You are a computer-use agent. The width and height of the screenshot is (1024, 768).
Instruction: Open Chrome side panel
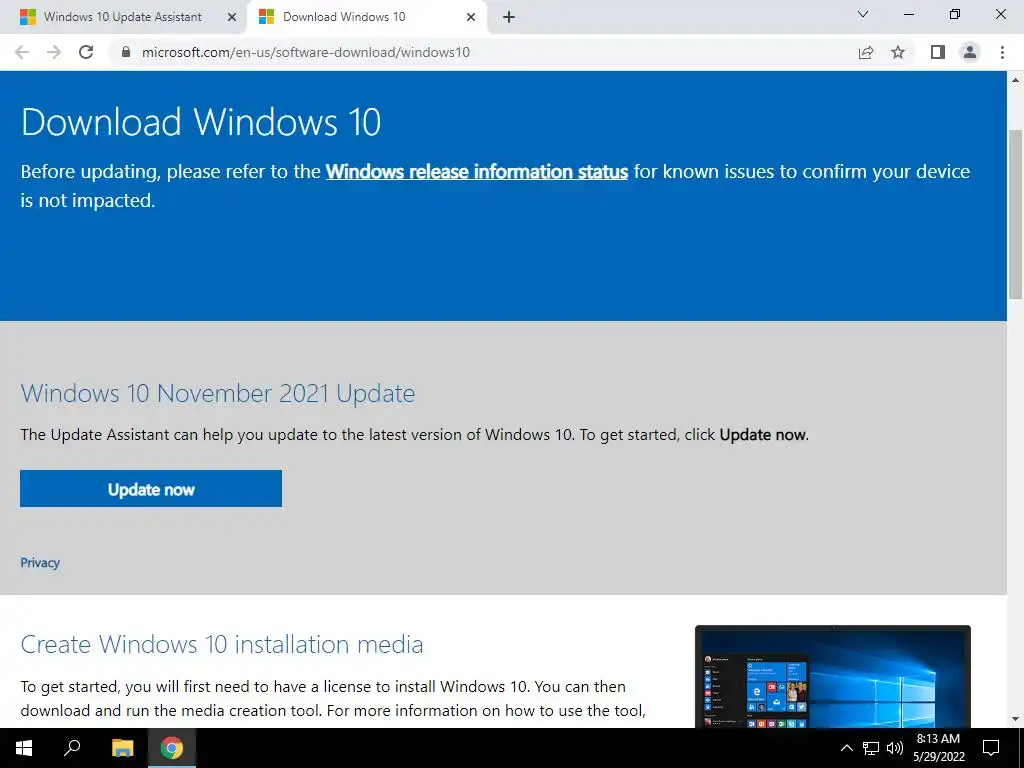[938, 52]
